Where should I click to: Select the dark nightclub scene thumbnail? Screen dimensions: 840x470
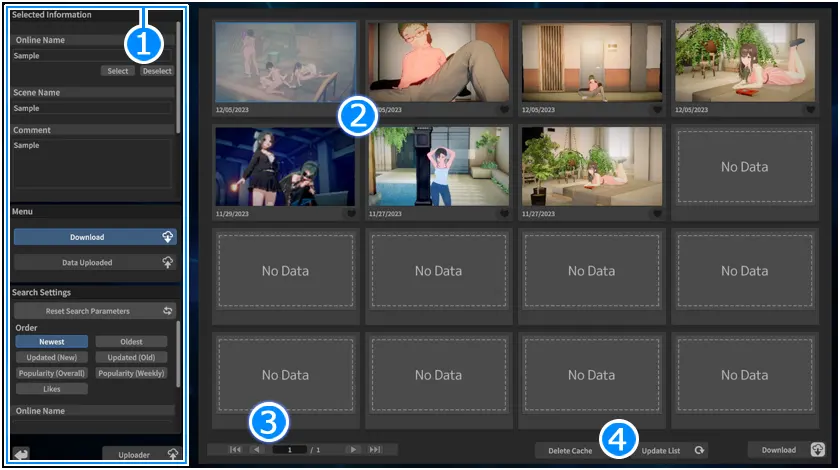pos(285,166)
